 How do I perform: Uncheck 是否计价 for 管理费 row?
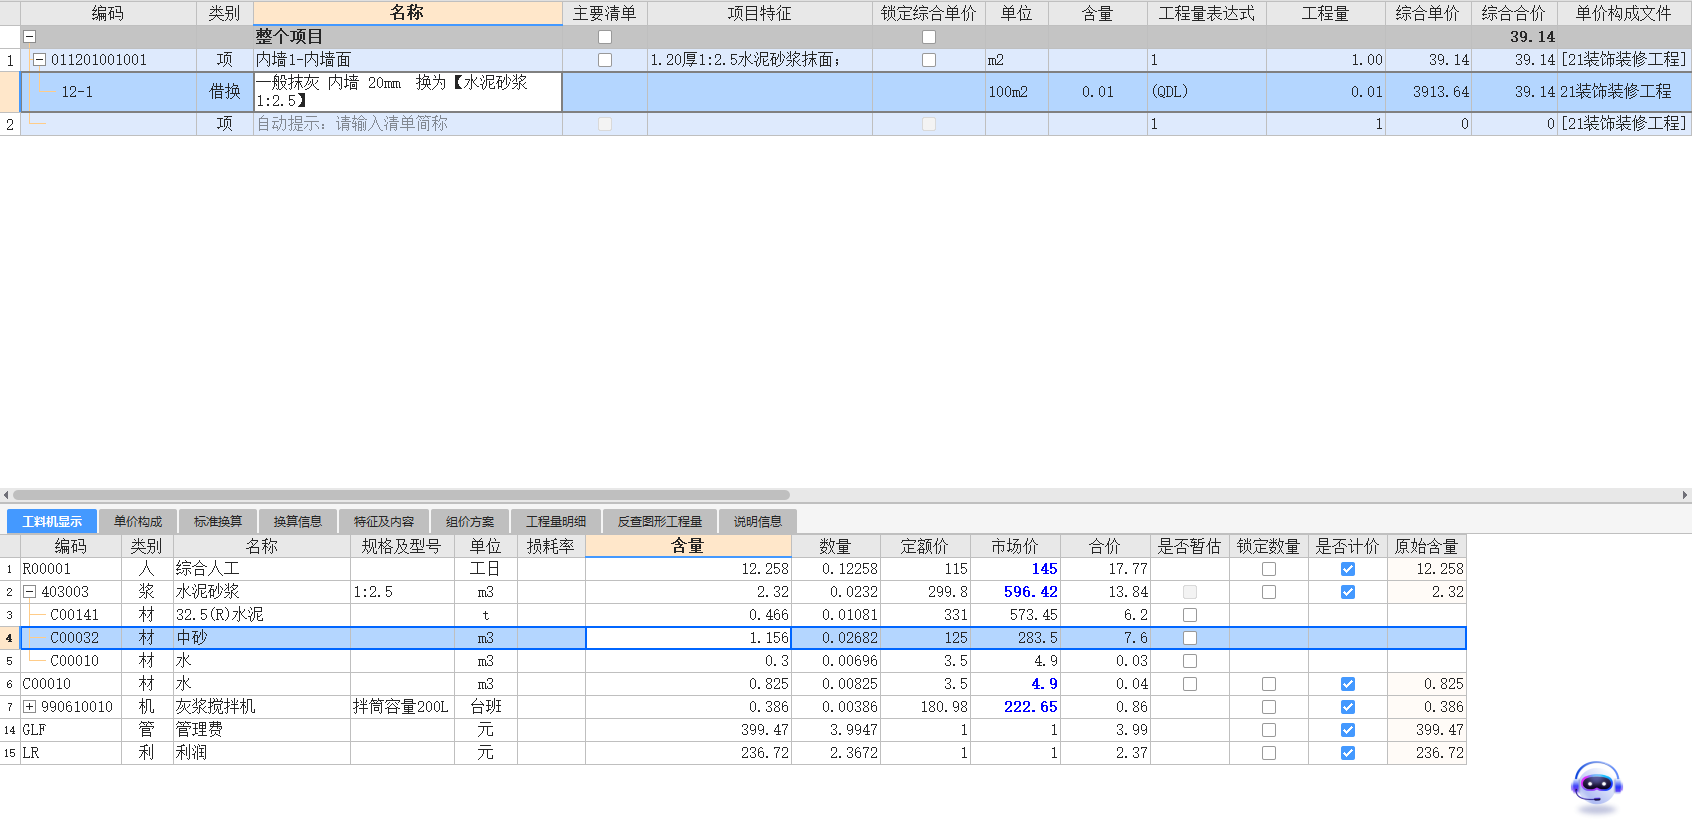[x=1348, y=730]
